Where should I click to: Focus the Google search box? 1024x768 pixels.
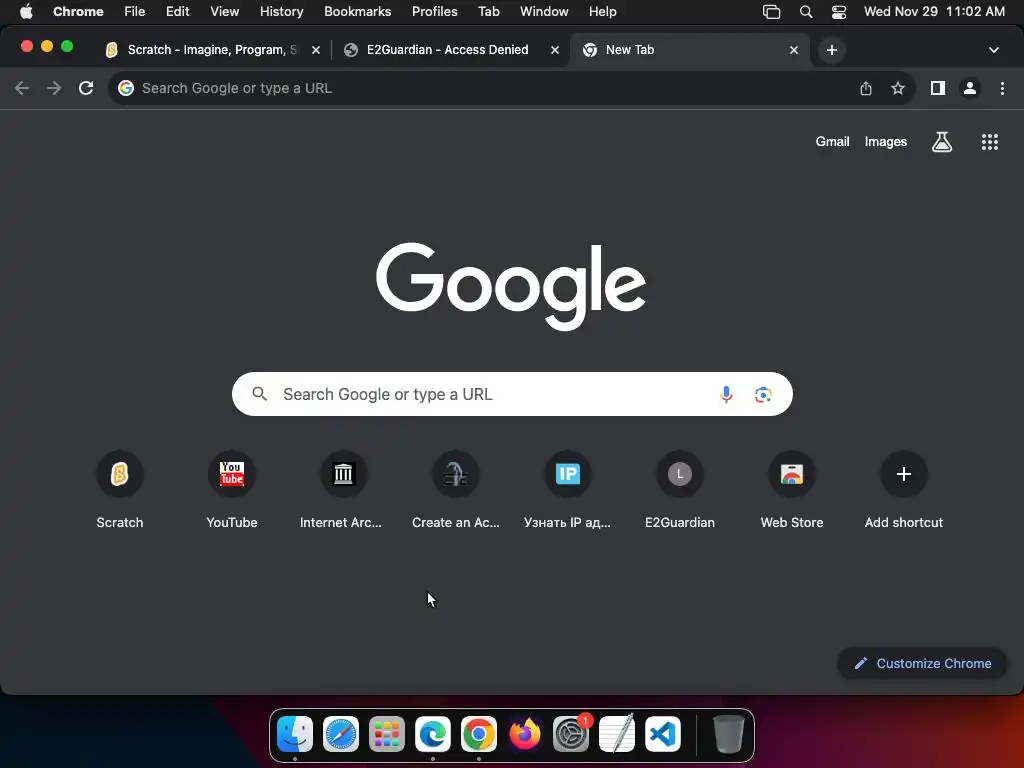pyautogui.click(x=512, y=394)
